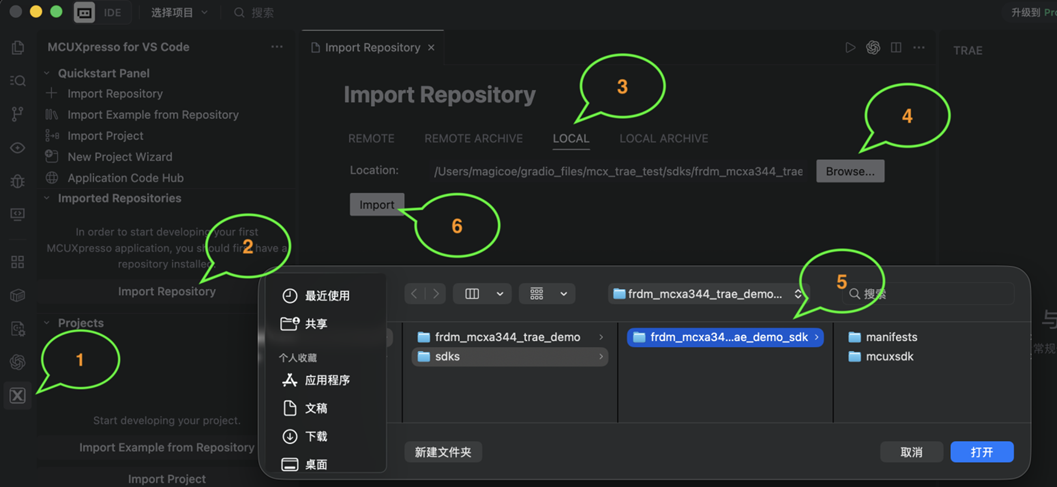
Task: Go forward in the file dialog
Action: 436,293
